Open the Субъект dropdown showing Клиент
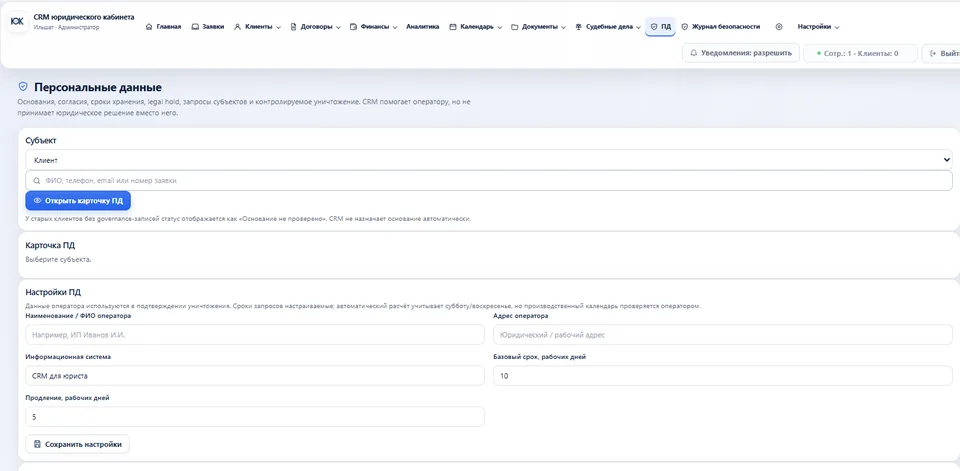960x471 pixels. 489,160
